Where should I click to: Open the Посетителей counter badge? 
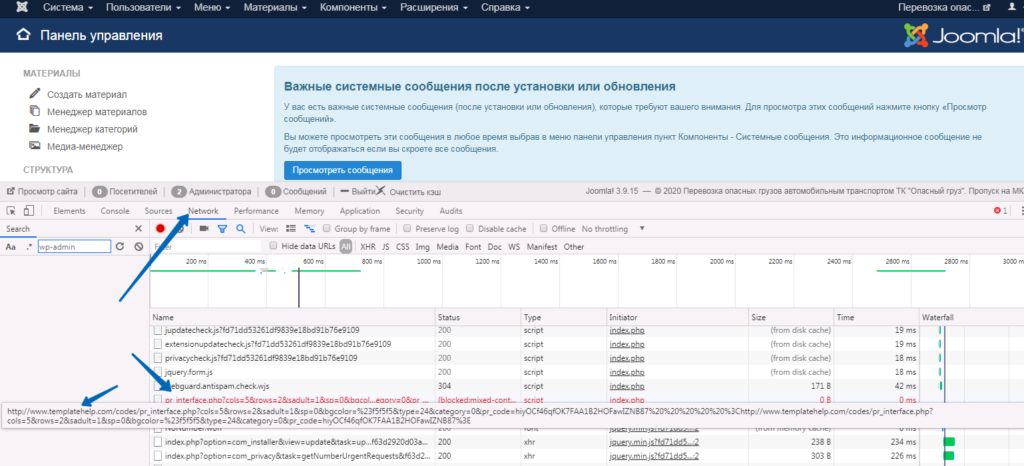pos(100,192)
